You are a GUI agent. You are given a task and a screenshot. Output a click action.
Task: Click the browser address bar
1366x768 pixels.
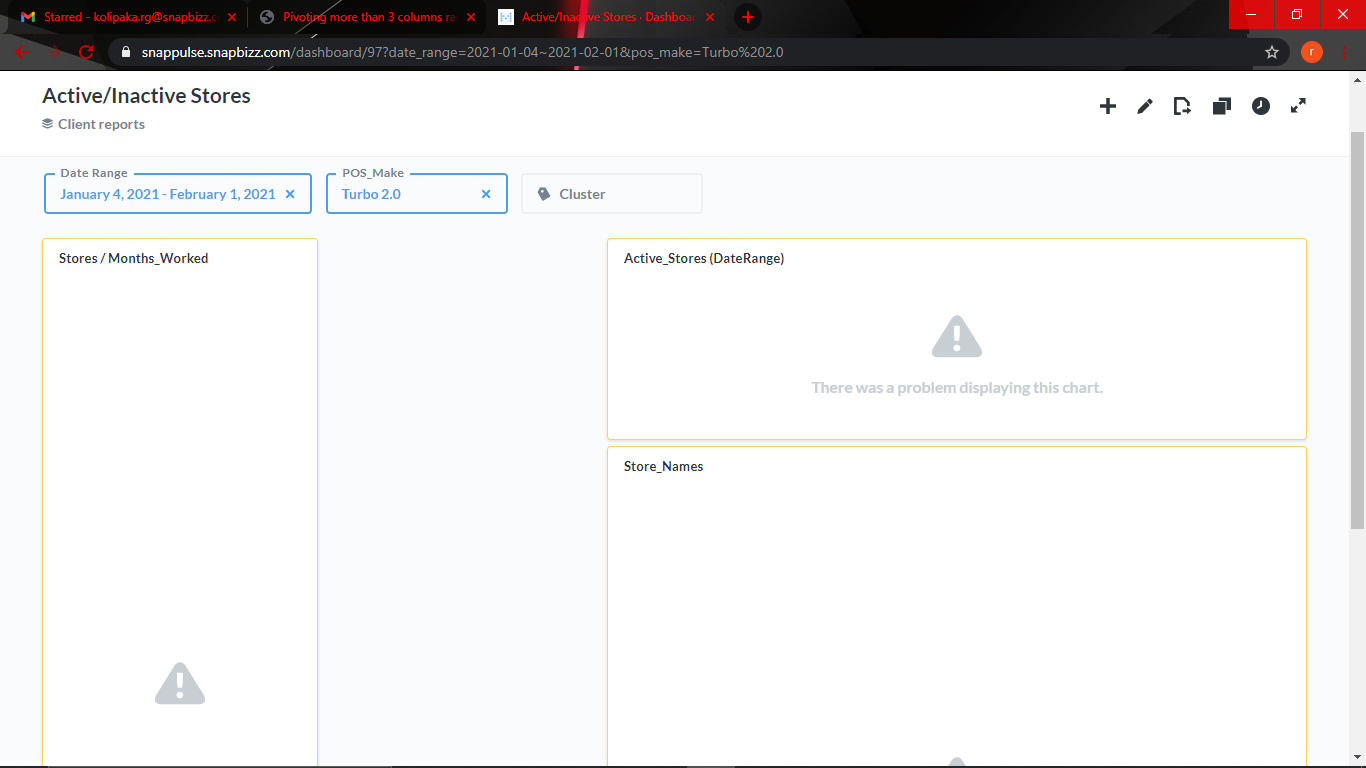600,51
